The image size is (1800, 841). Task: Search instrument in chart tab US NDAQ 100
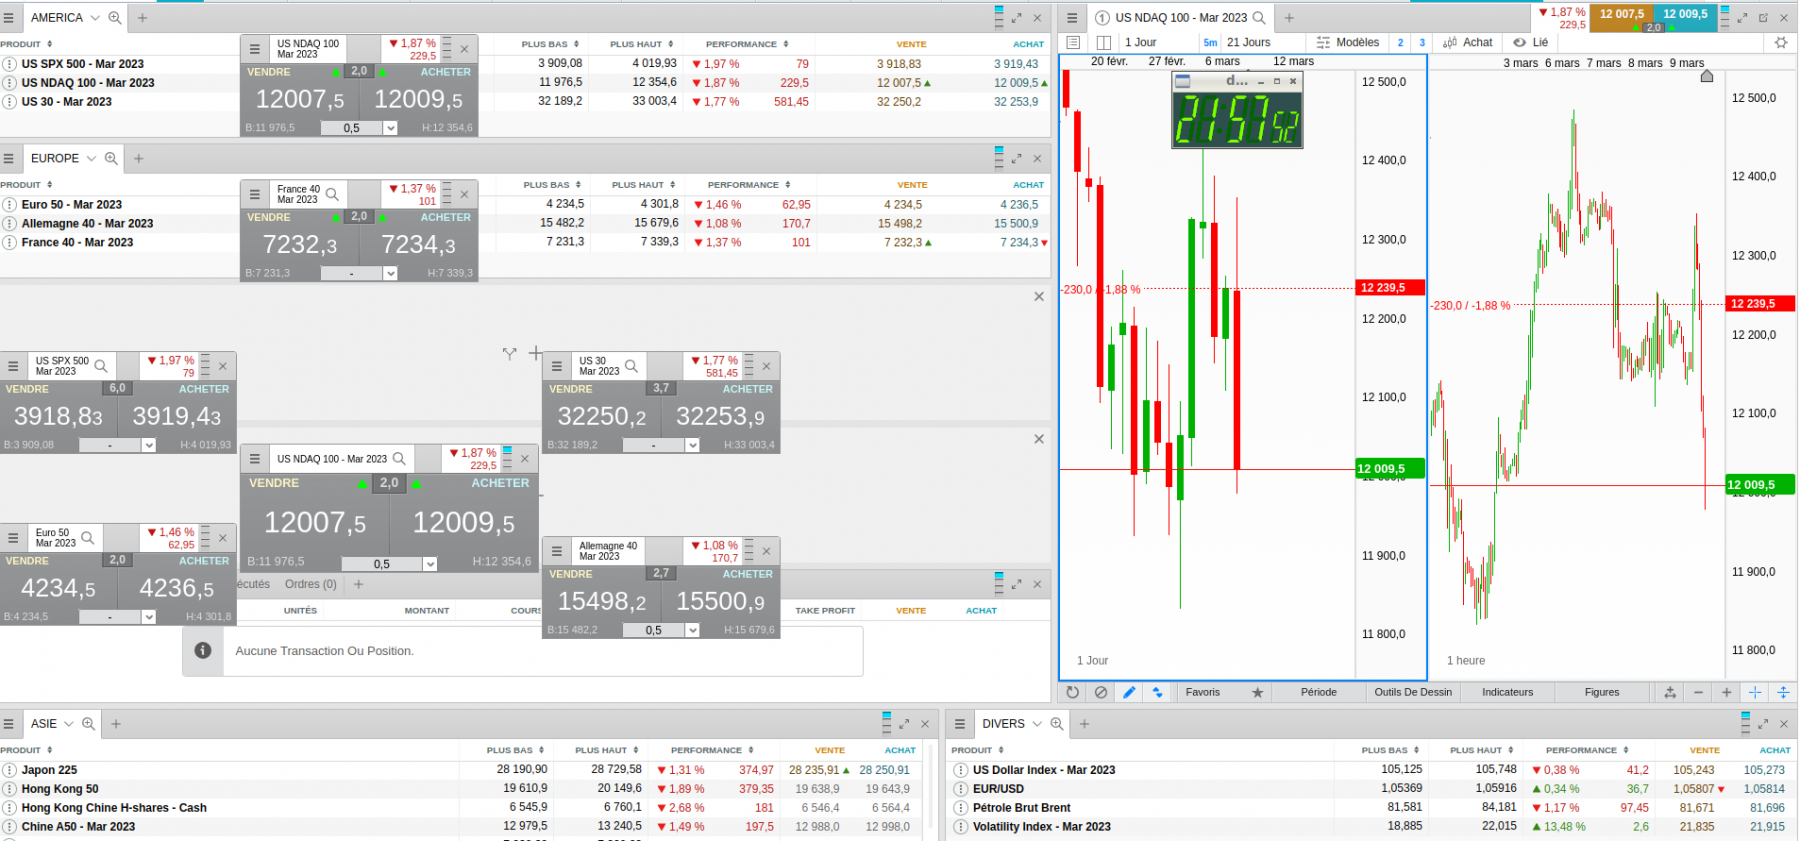[x=1259, y=18]
